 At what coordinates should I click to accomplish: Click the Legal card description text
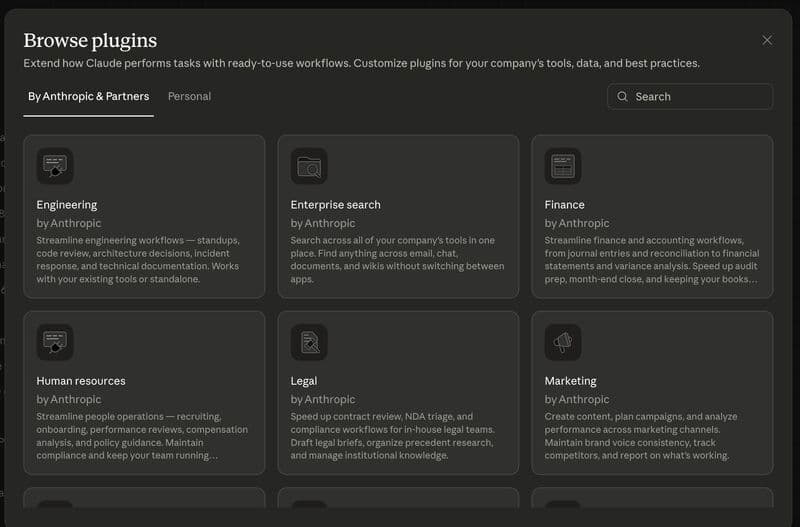397,436
